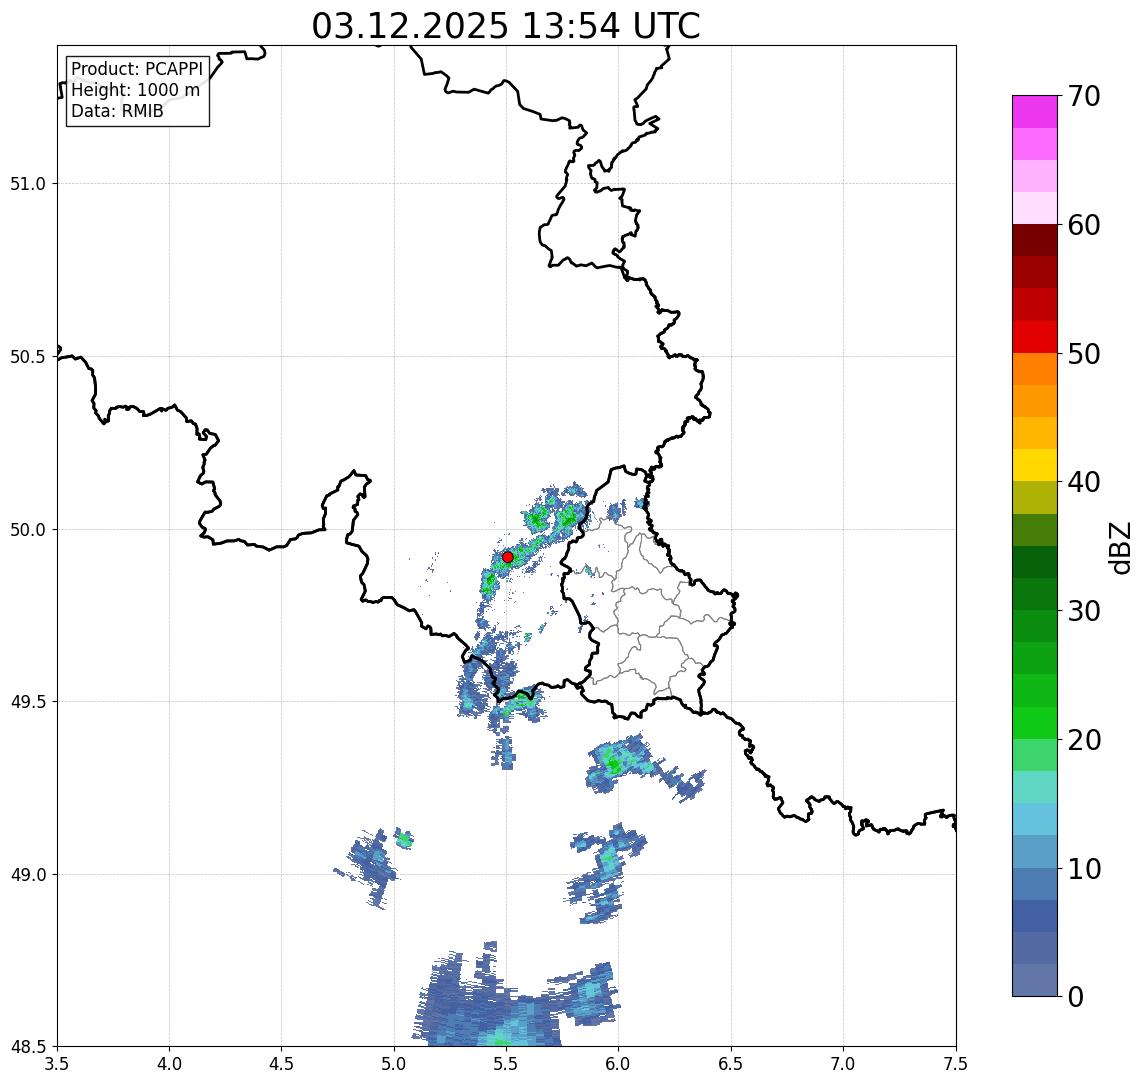Screen dimensions: 1145x1084
Task: Click the longitude label 6.0
Action: coord(619,1063)
